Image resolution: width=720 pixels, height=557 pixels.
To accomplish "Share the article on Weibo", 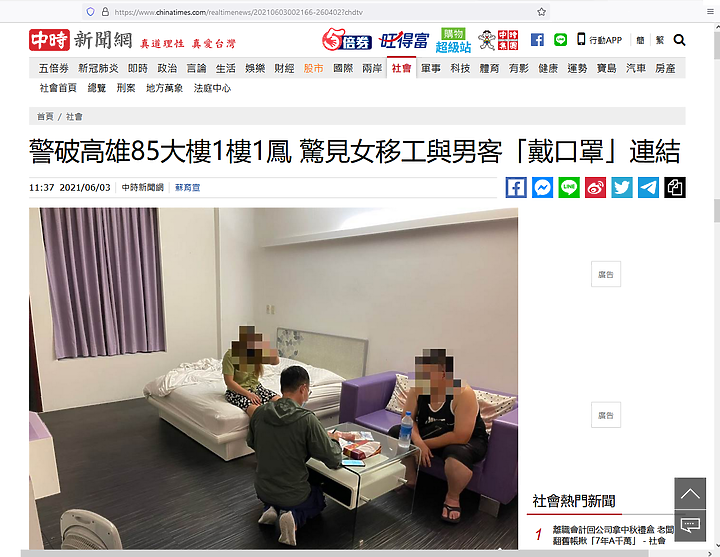I will 595,188.
